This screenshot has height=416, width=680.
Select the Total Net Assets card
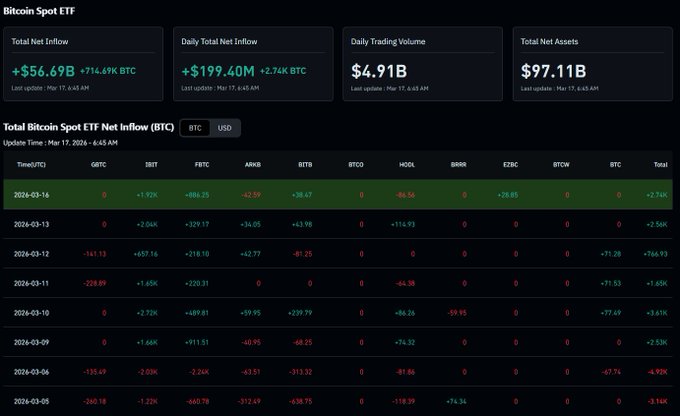[593, 64]
